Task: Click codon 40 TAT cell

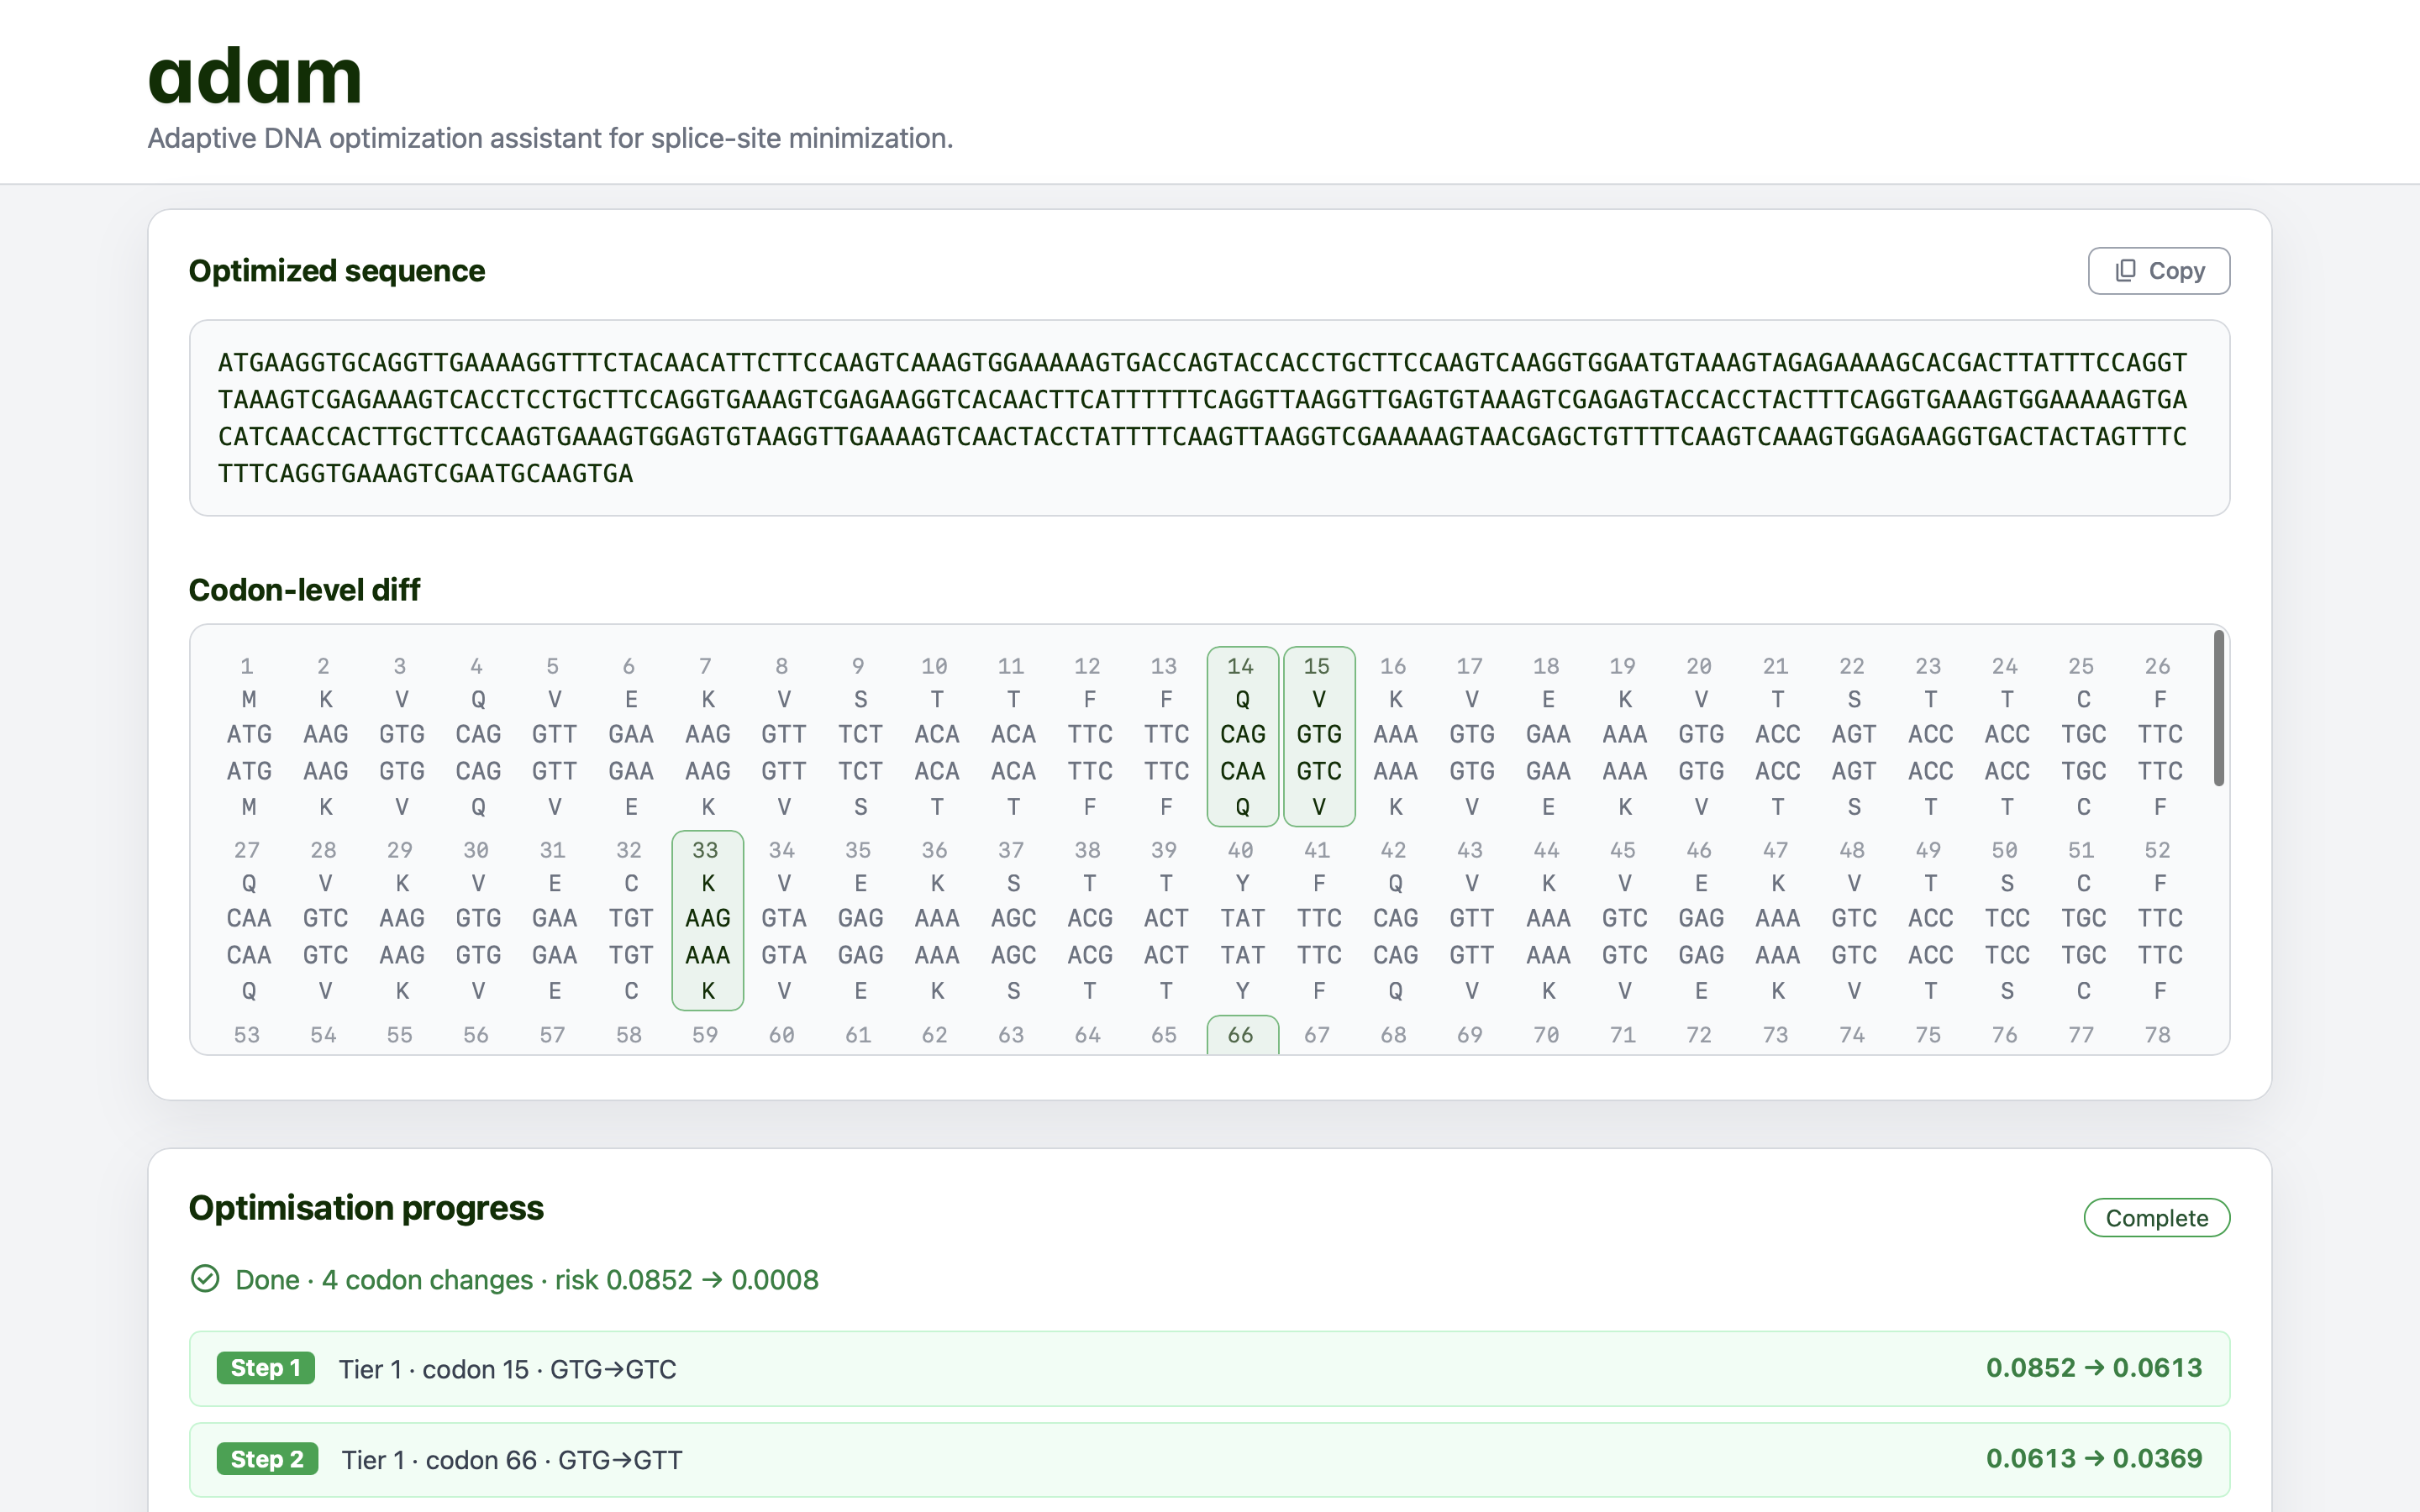Action: [1242, 920]
